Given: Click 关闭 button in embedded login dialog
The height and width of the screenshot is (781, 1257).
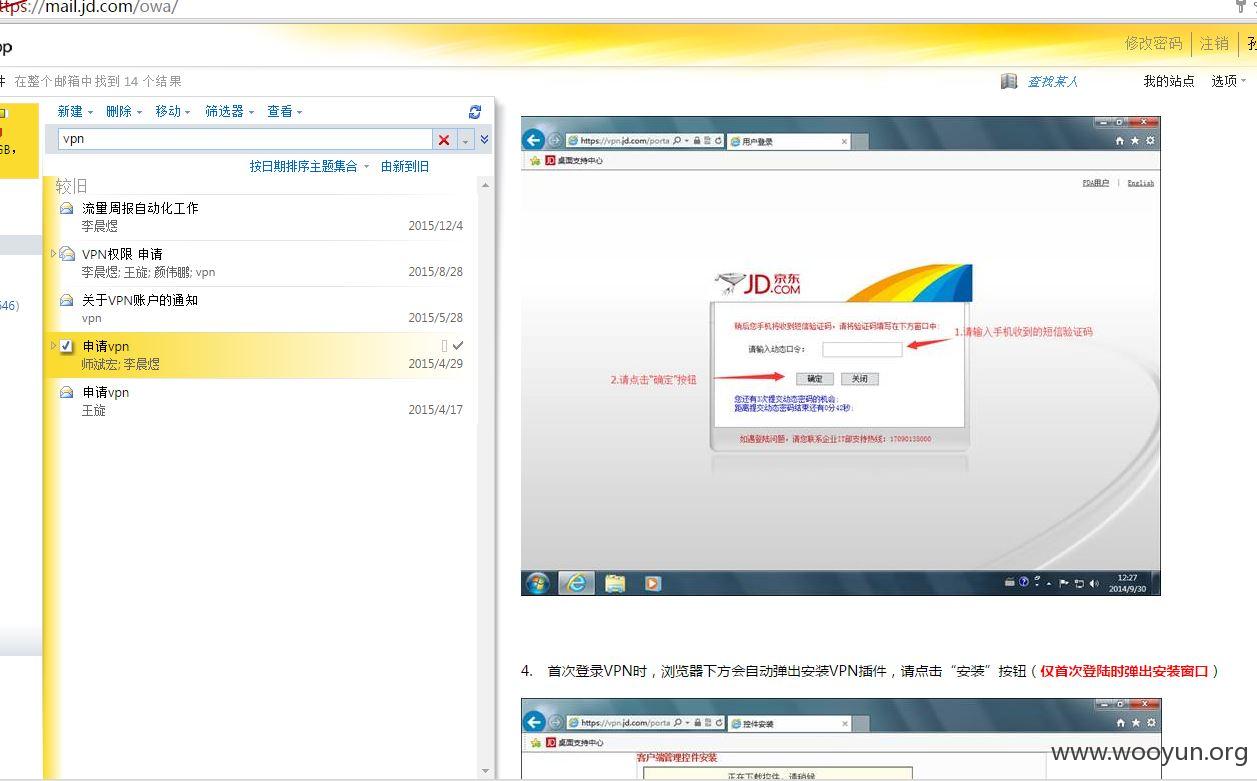Looking at the screenshot, I should 860,379.
